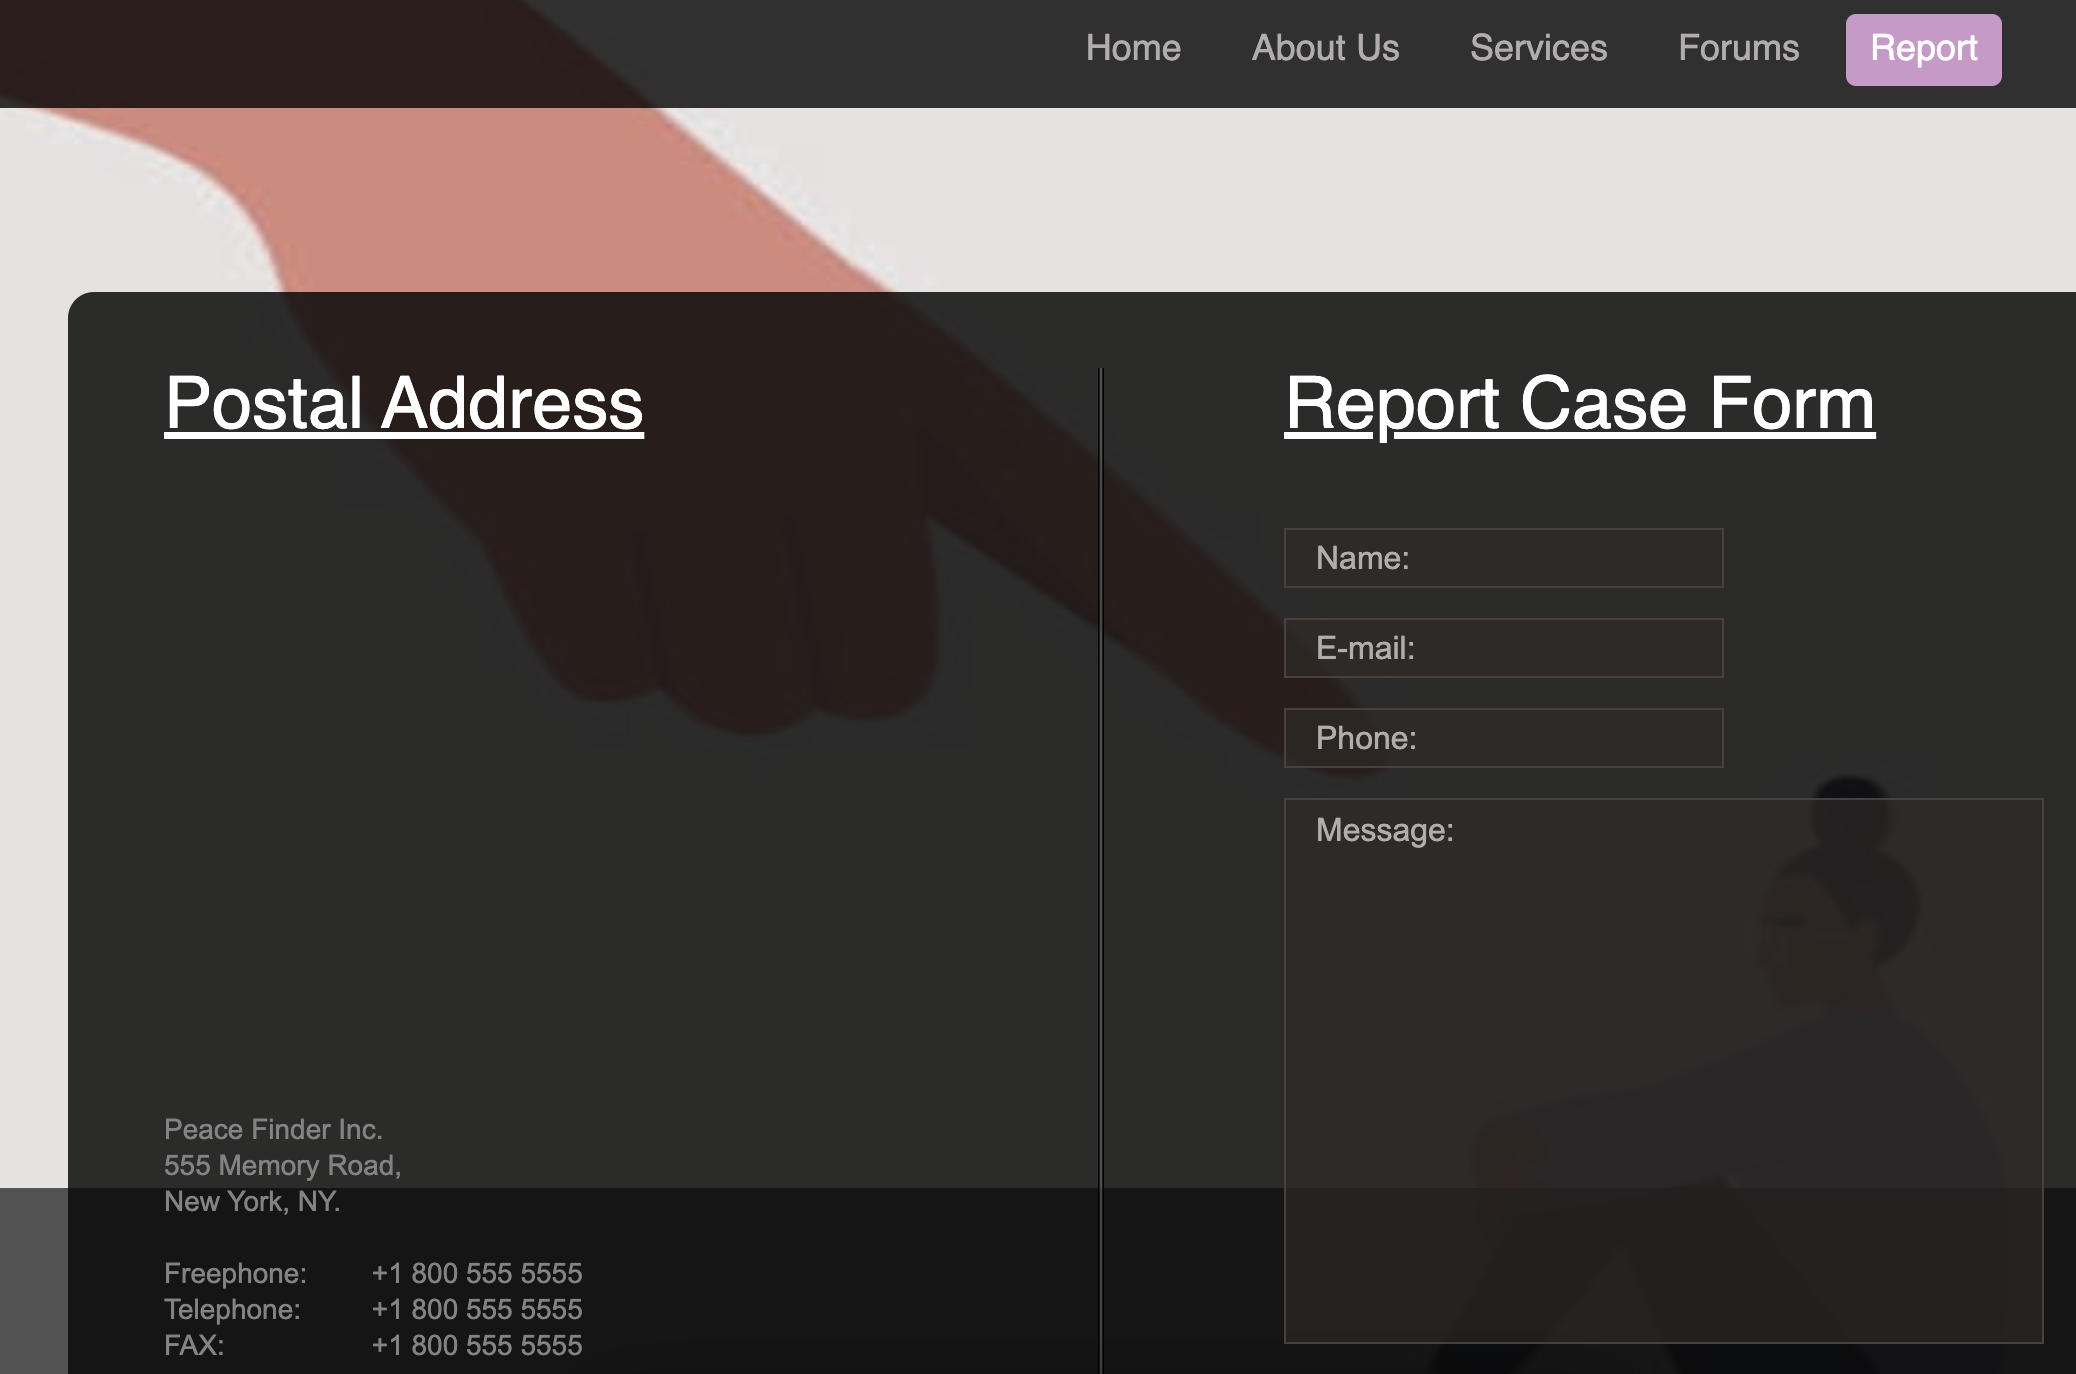The height and width of the screenshot is (1374, 2076).
Task: Click the FAX number
Action: (476, 1345)
